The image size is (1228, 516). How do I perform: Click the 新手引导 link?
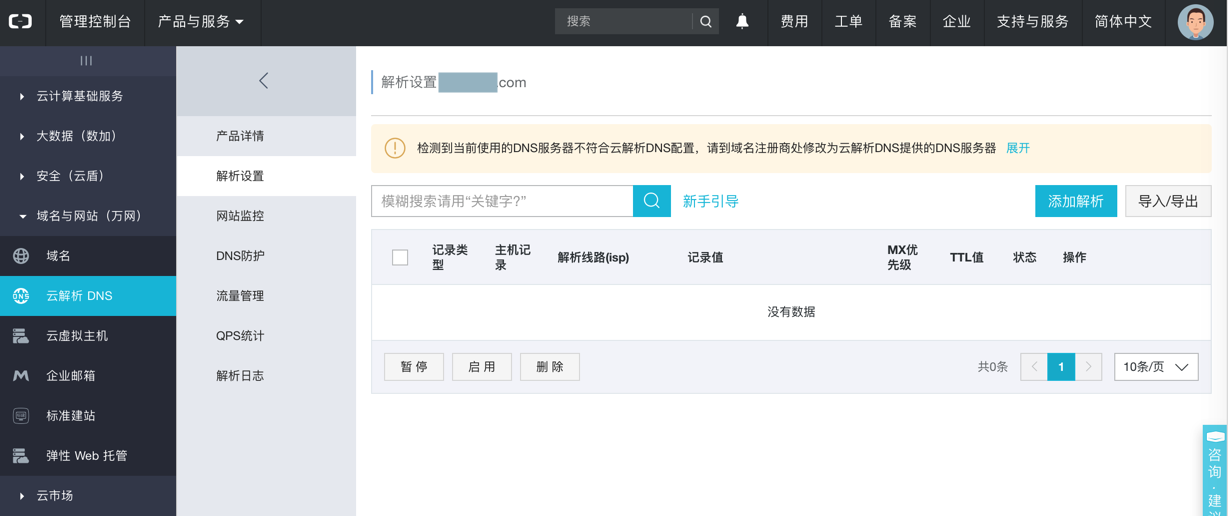(x=710, y=201)
